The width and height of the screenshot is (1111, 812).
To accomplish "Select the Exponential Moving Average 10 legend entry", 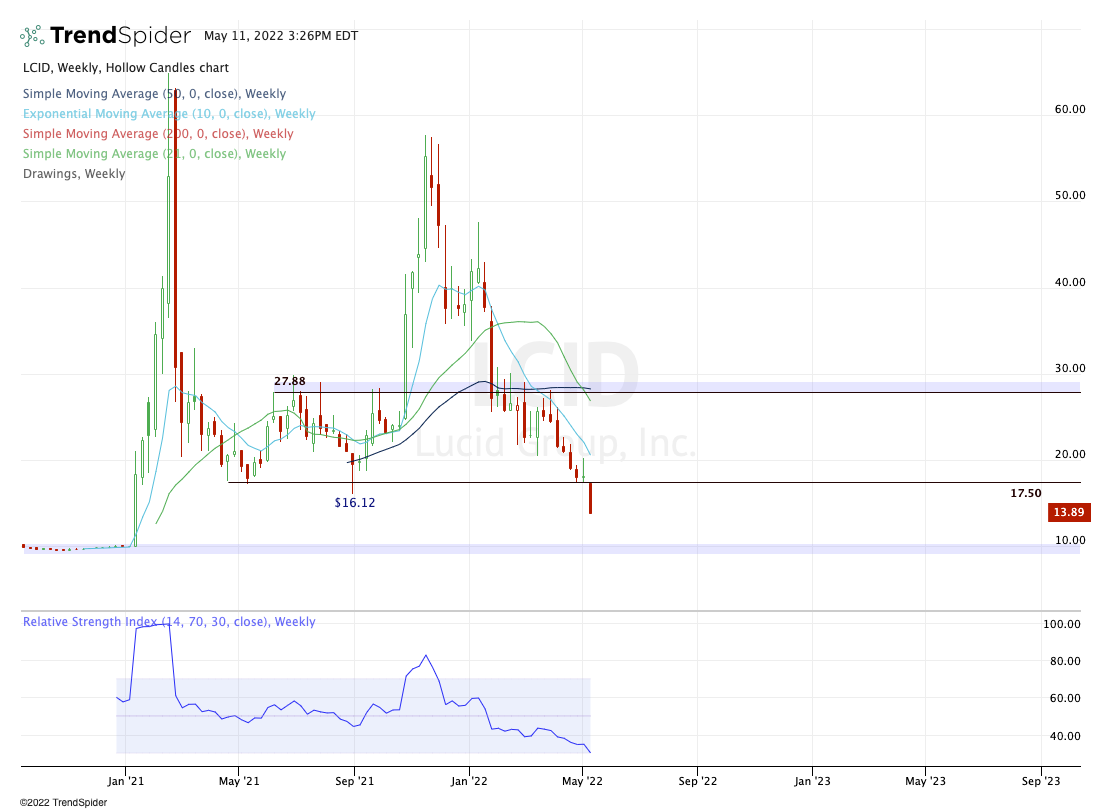I will coord(169,113).
